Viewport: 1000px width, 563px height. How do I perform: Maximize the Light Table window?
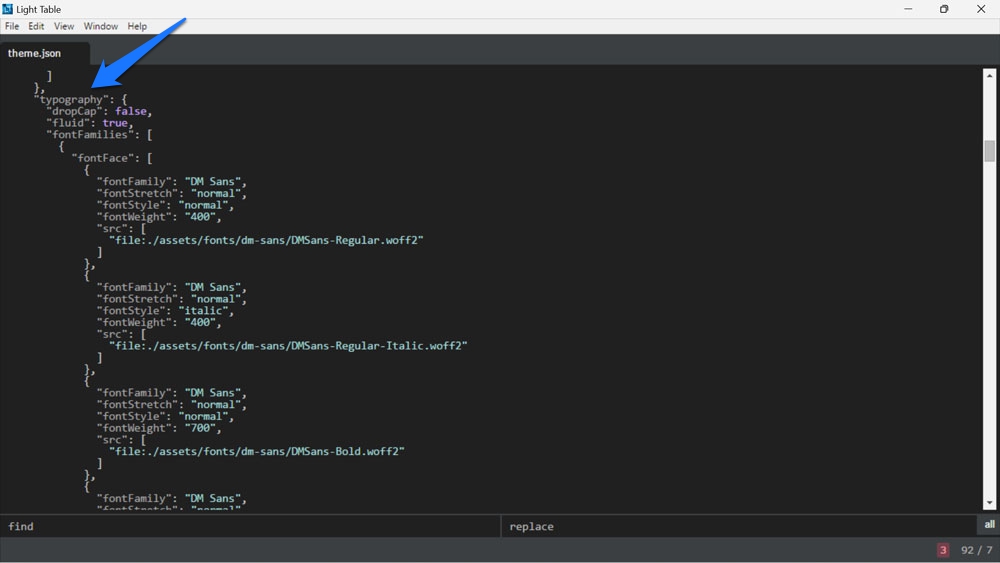pyautogui.click(x=943, y=9)
